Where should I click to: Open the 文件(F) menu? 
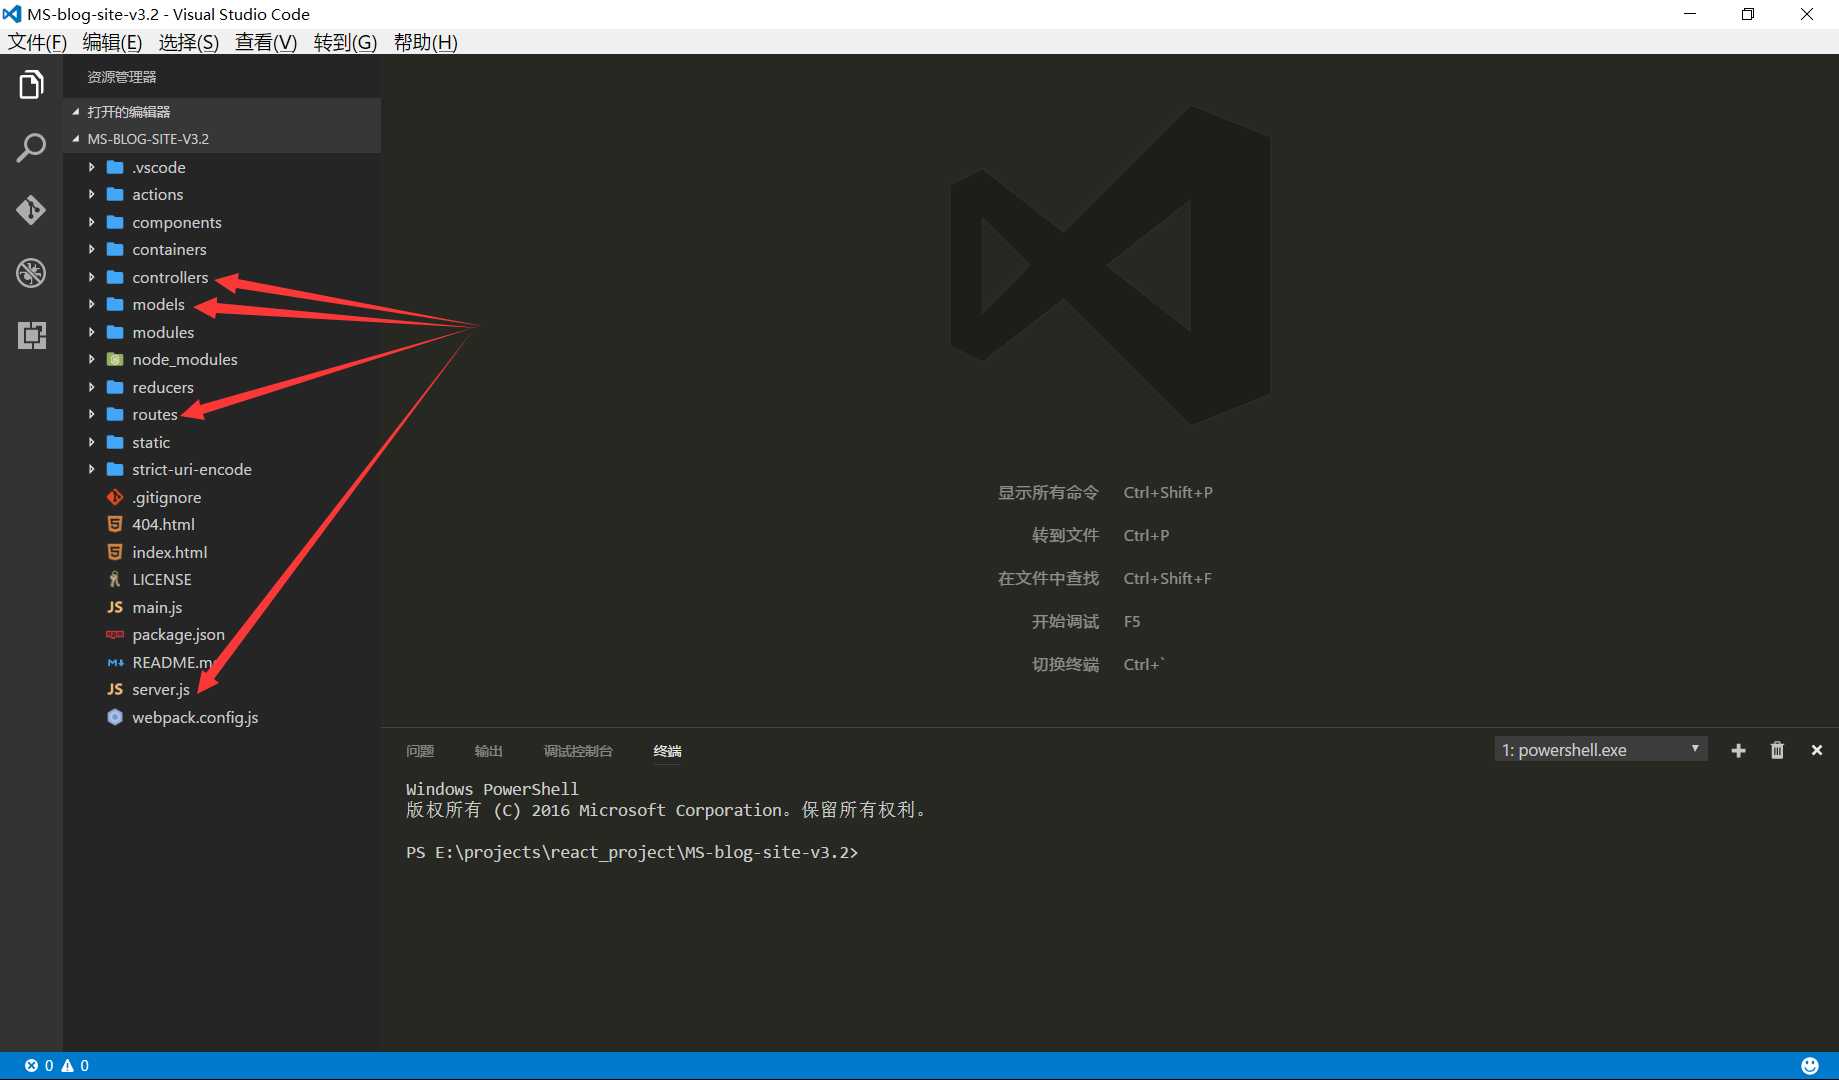(x=37, y=42)
